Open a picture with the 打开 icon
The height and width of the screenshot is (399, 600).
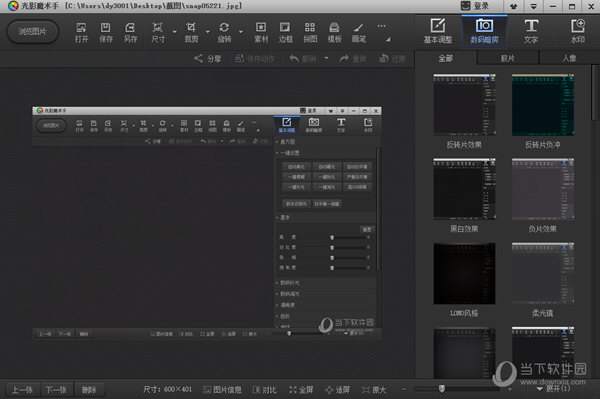tap(81, 32)
